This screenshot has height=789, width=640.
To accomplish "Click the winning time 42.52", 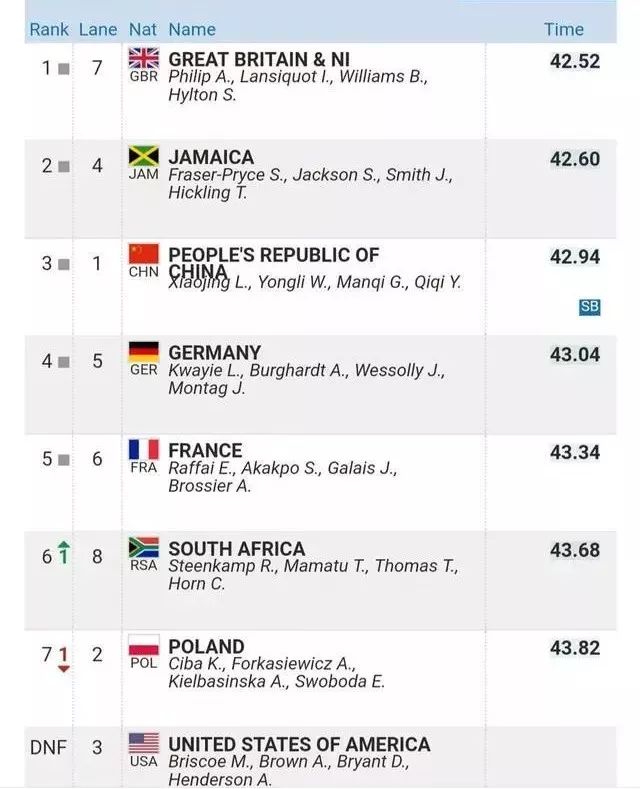I will tap(575, 61).
